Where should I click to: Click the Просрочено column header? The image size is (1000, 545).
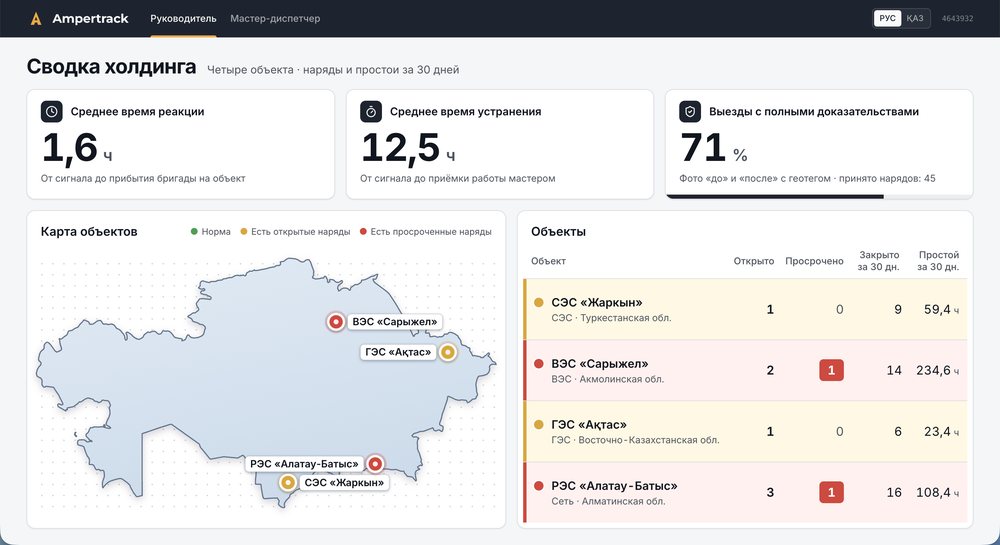click(x=814, y=261)
